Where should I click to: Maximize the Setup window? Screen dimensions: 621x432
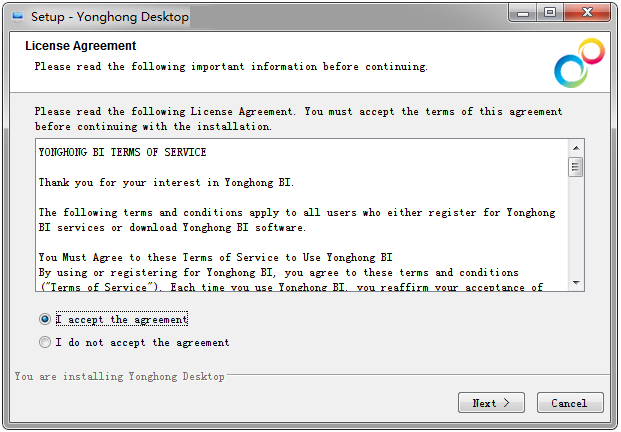tap(550, 13)
